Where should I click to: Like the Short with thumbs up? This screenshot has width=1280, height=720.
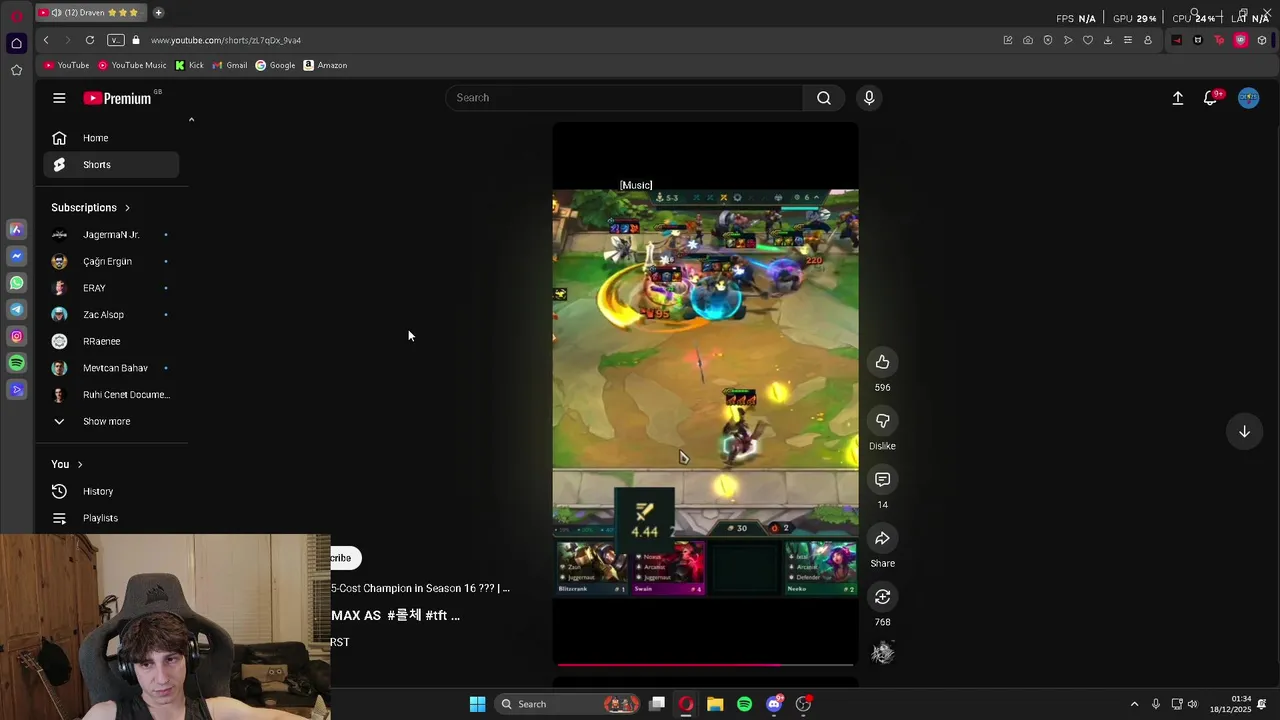pyautogui.click(x=882, y=362)
